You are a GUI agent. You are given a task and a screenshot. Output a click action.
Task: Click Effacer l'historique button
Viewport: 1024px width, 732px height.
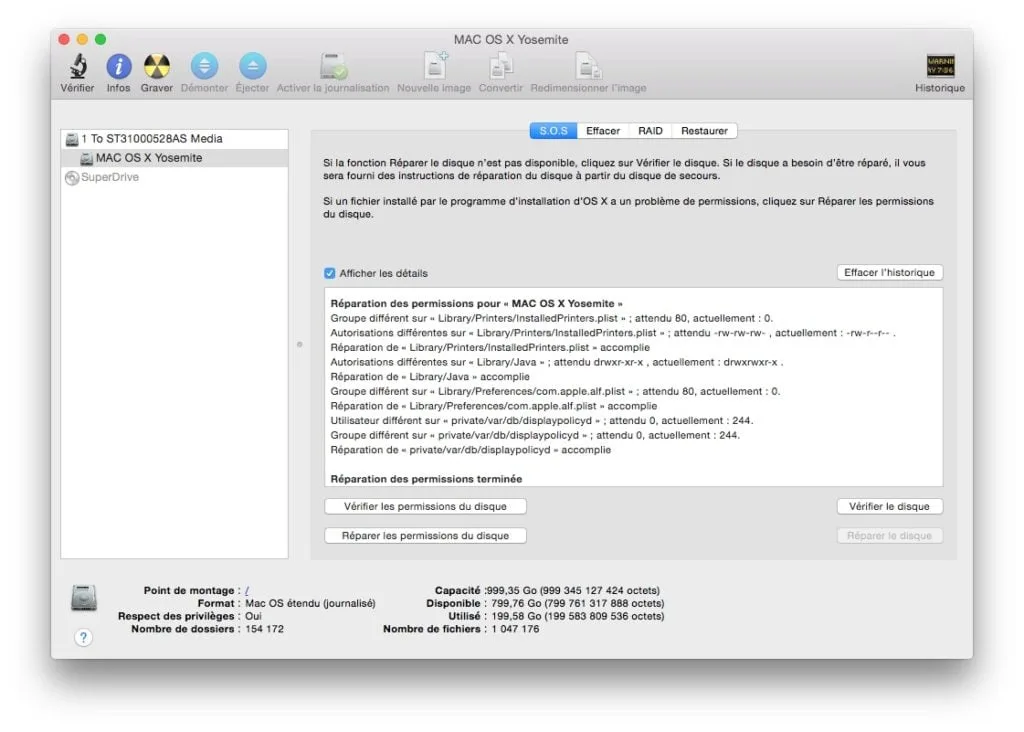click(889, 272)
